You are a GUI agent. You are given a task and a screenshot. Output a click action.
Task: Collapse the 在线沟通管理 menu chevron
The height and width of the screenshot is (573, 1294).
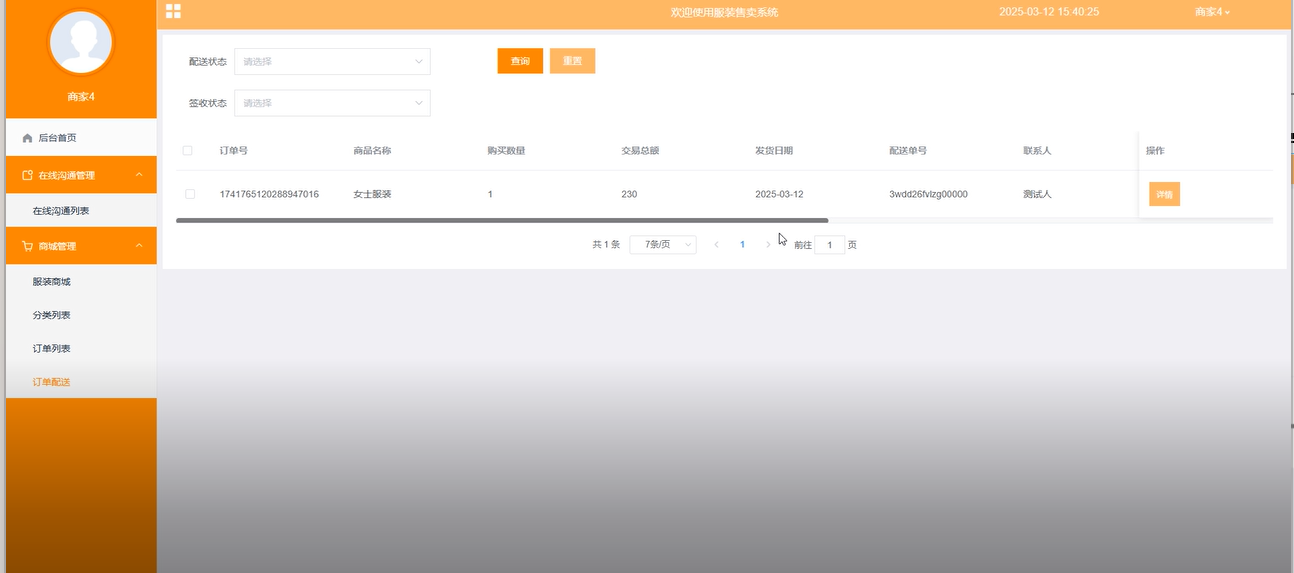click(139, 175)
